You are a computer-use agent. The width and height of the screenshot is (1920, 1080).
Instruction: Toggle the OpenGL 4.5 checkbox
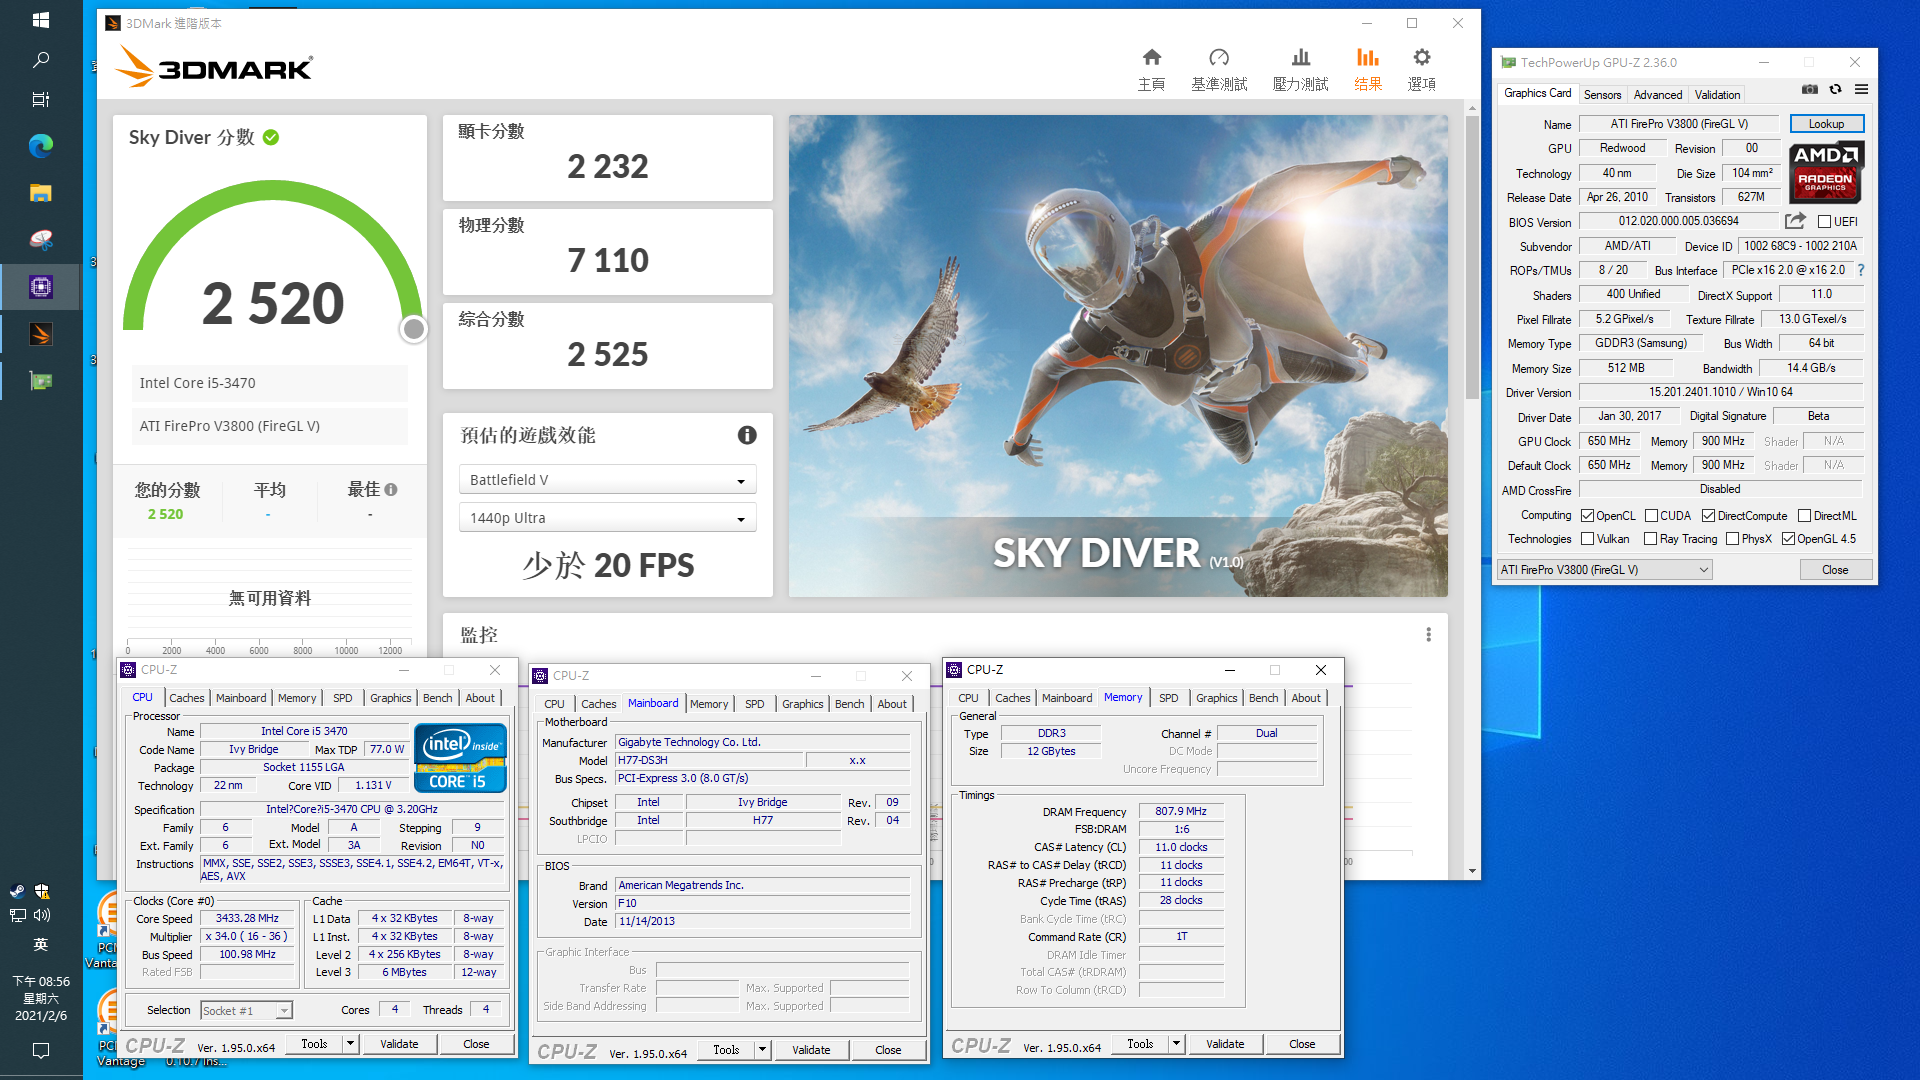point(1788,539)
